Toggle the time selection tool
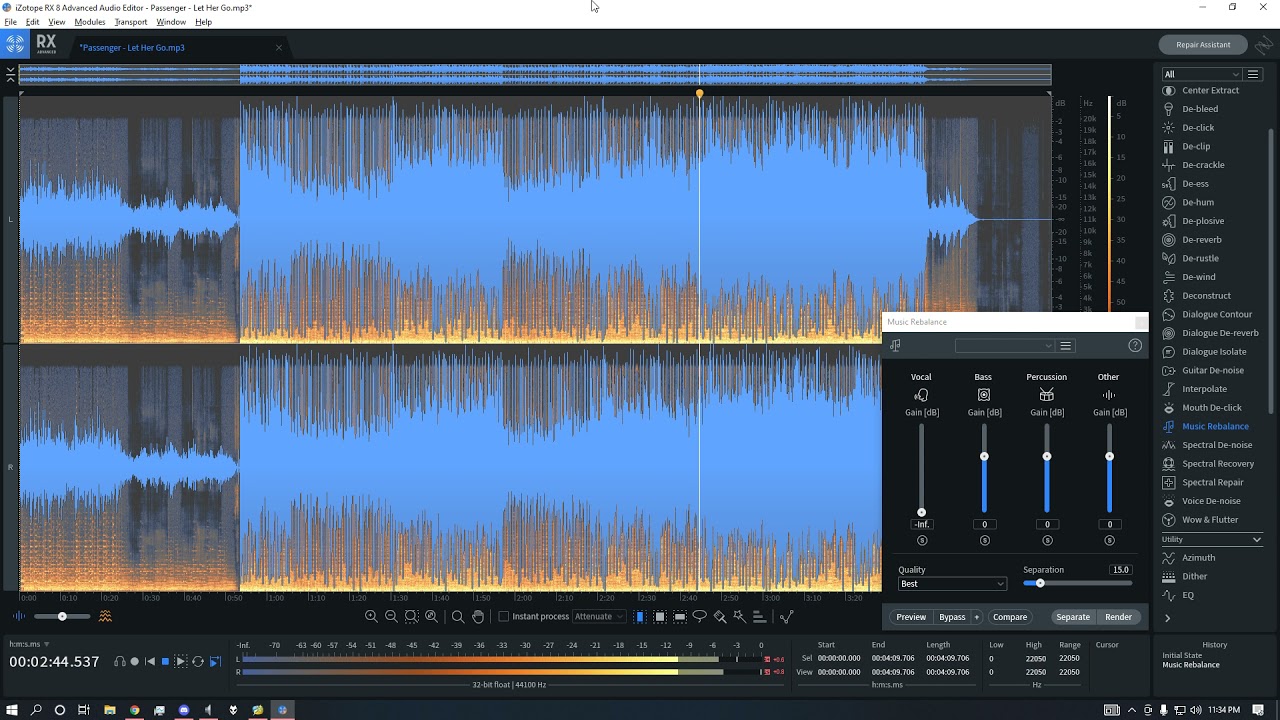The image size is (1280, 720). [640, 617]
